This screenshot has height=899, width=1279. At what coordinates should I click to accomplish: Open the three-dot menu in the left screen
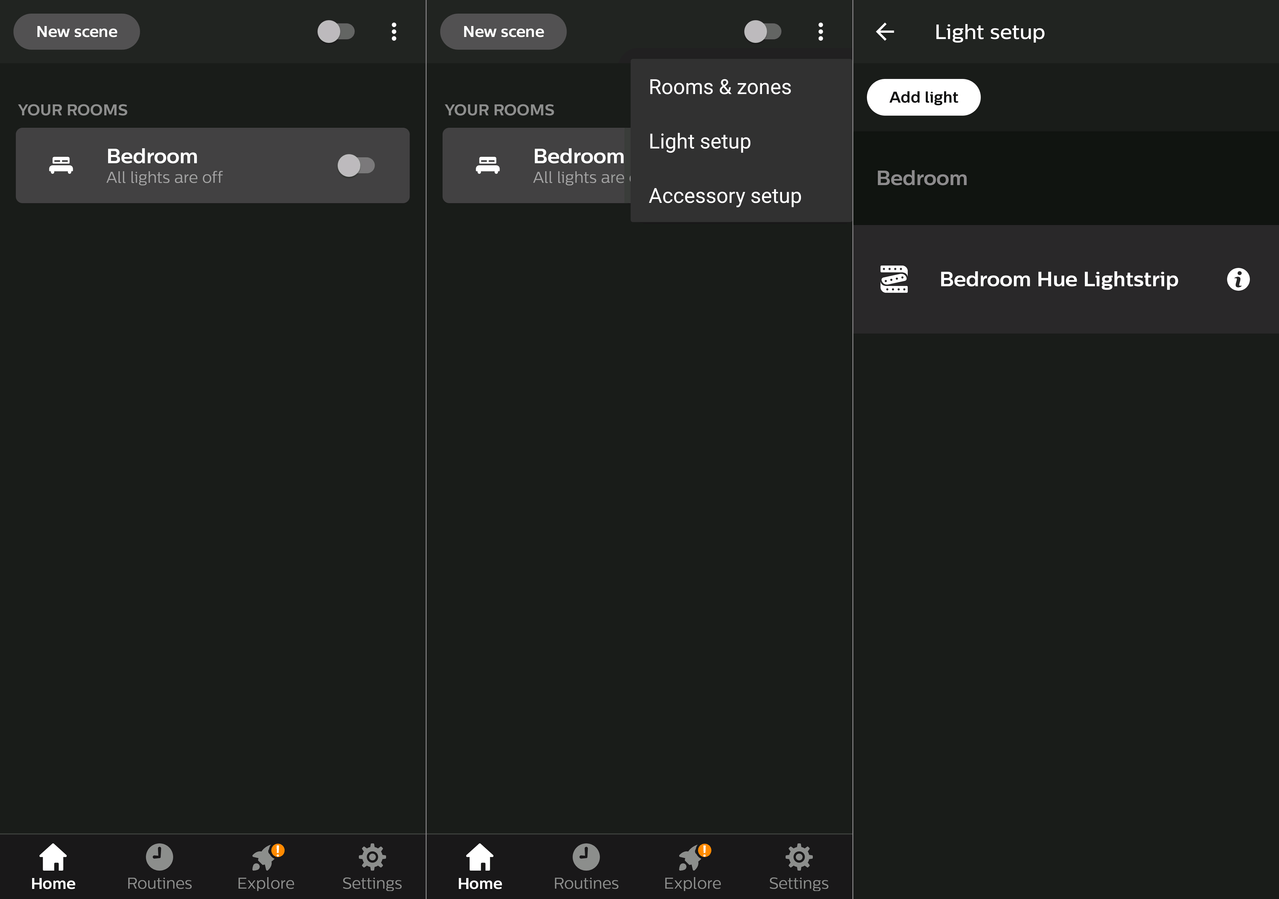[x=394, y=32]
